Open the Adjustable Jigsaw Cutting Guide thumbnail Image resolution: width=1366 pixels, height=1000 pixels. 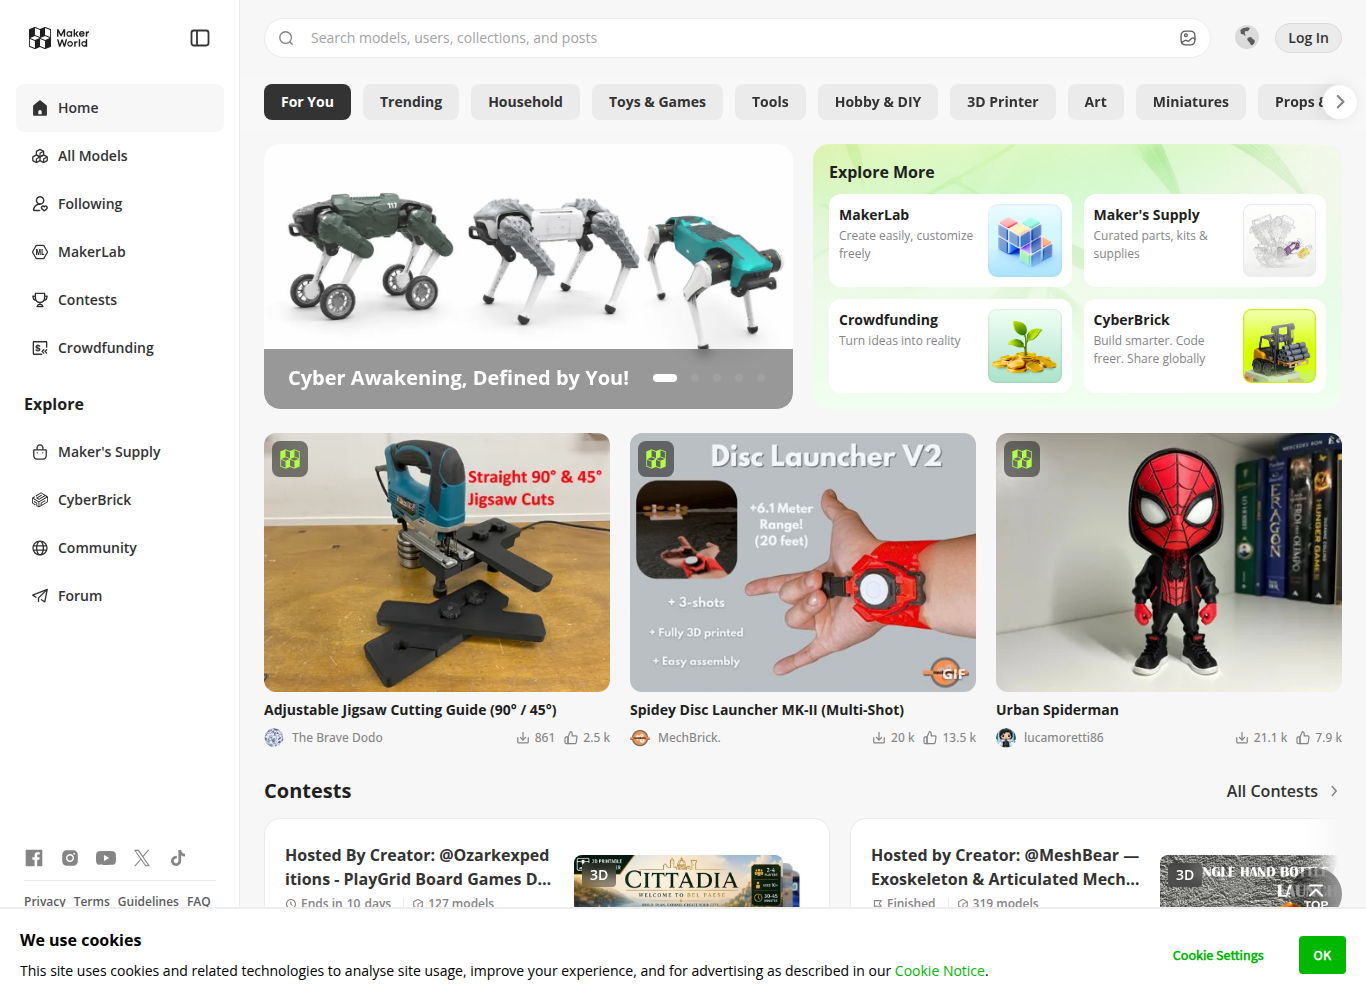pyautogui.click(x=437, y=562)
